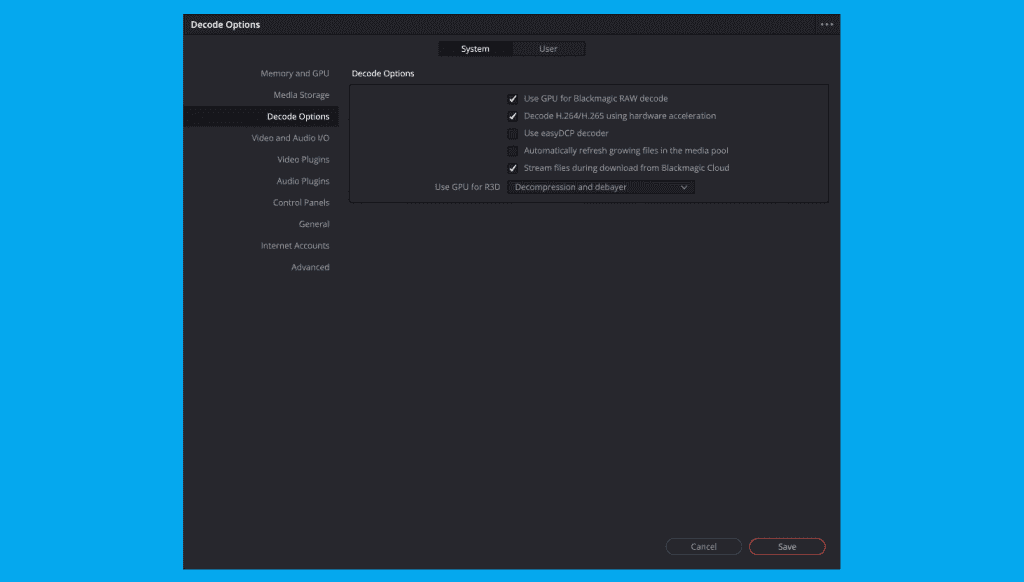Open the Media Storage settings
Screen dimensions: 1024x582
(x=301, y=95)
